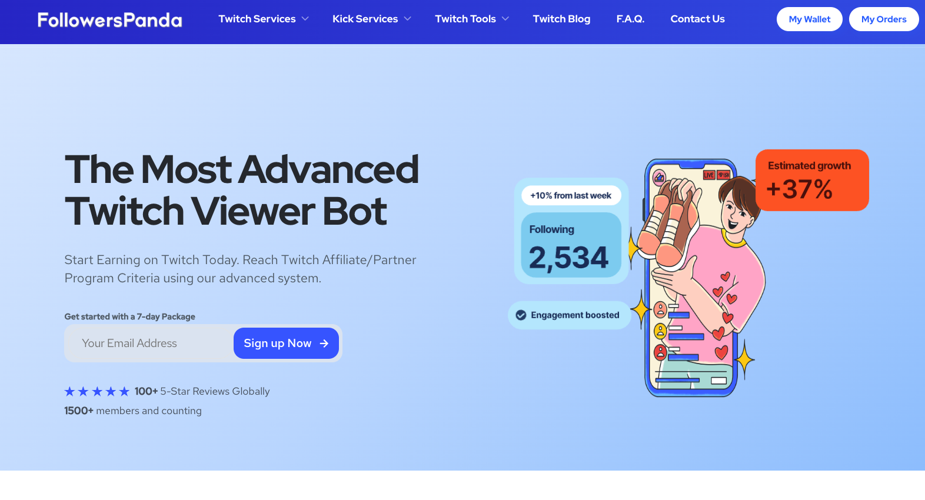The width and height of the screenshot is (925, 500).
Task: Click the Estimated growth +37% card
Action: (812, 180)
